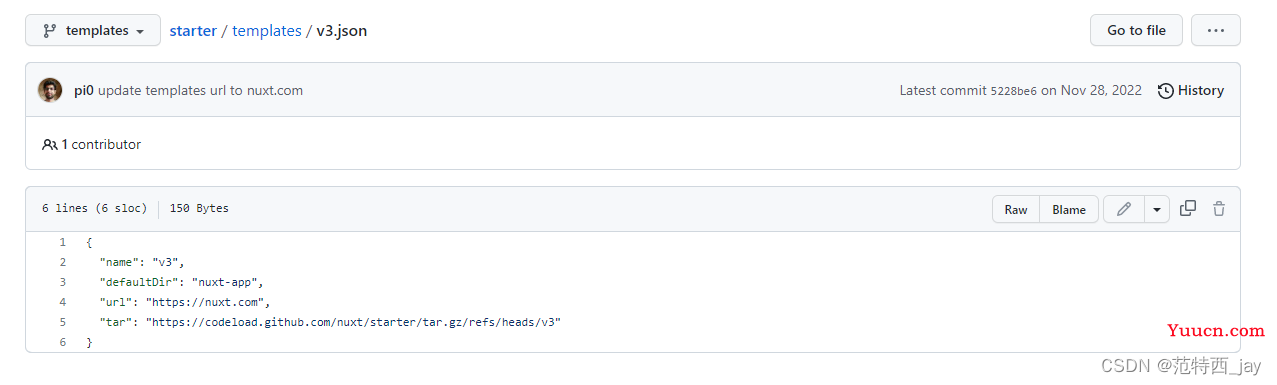
Task: Open the starter repository breadcrumb link
Action: [193, 31]
